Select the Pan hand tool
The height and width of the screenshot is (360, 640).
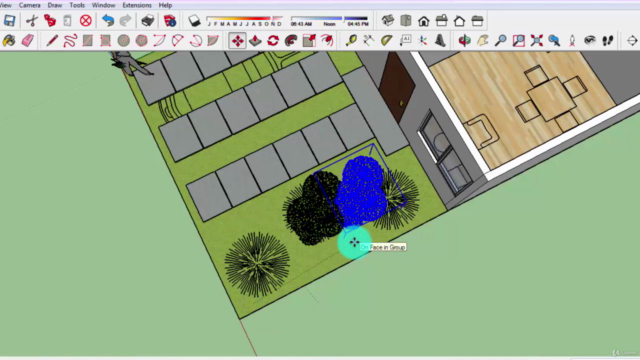482,41
